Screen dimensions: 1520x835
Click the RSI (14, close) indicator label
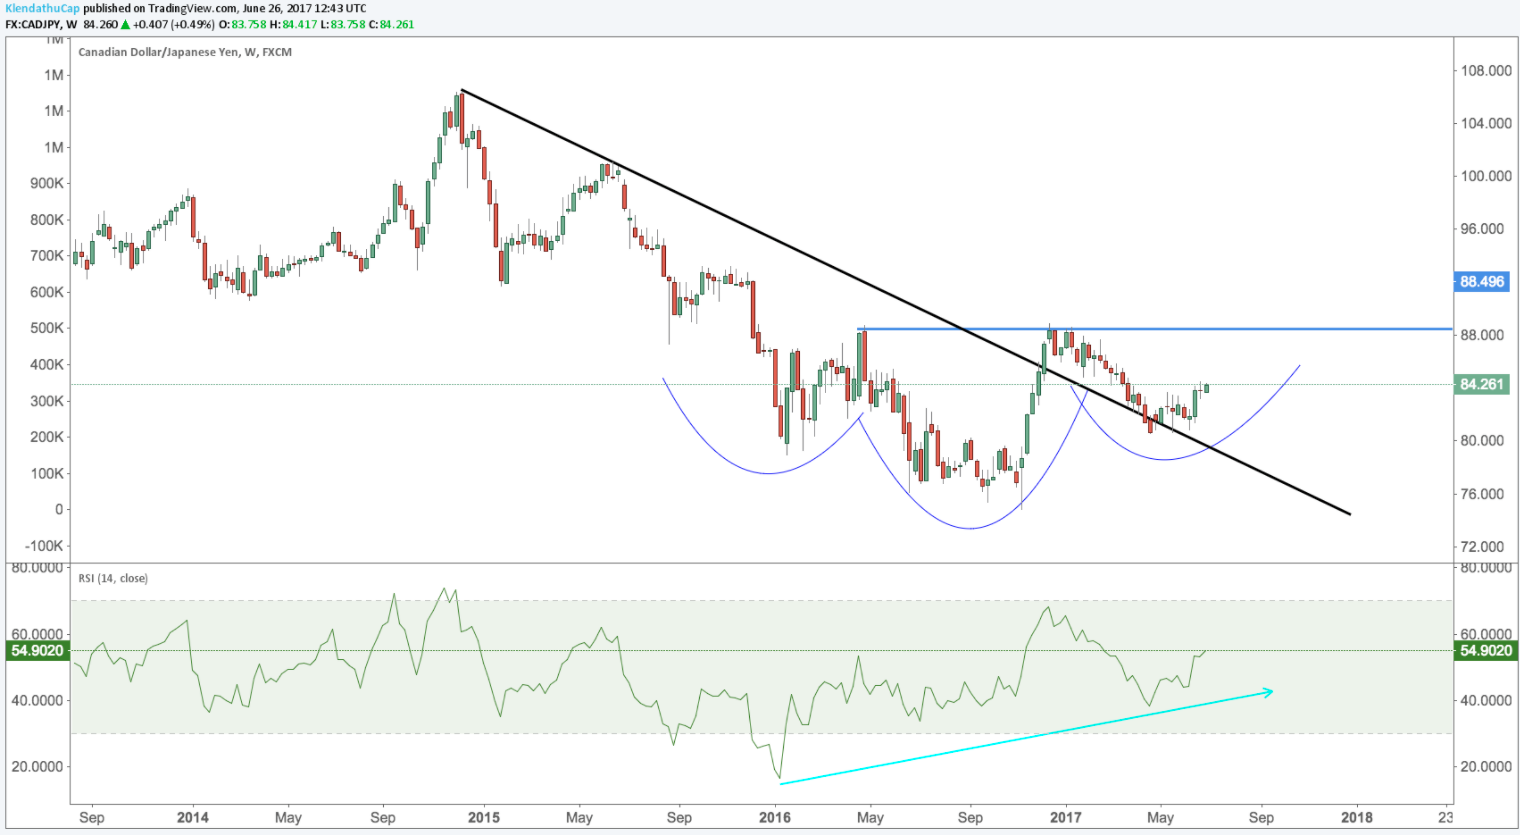[112, 578]
